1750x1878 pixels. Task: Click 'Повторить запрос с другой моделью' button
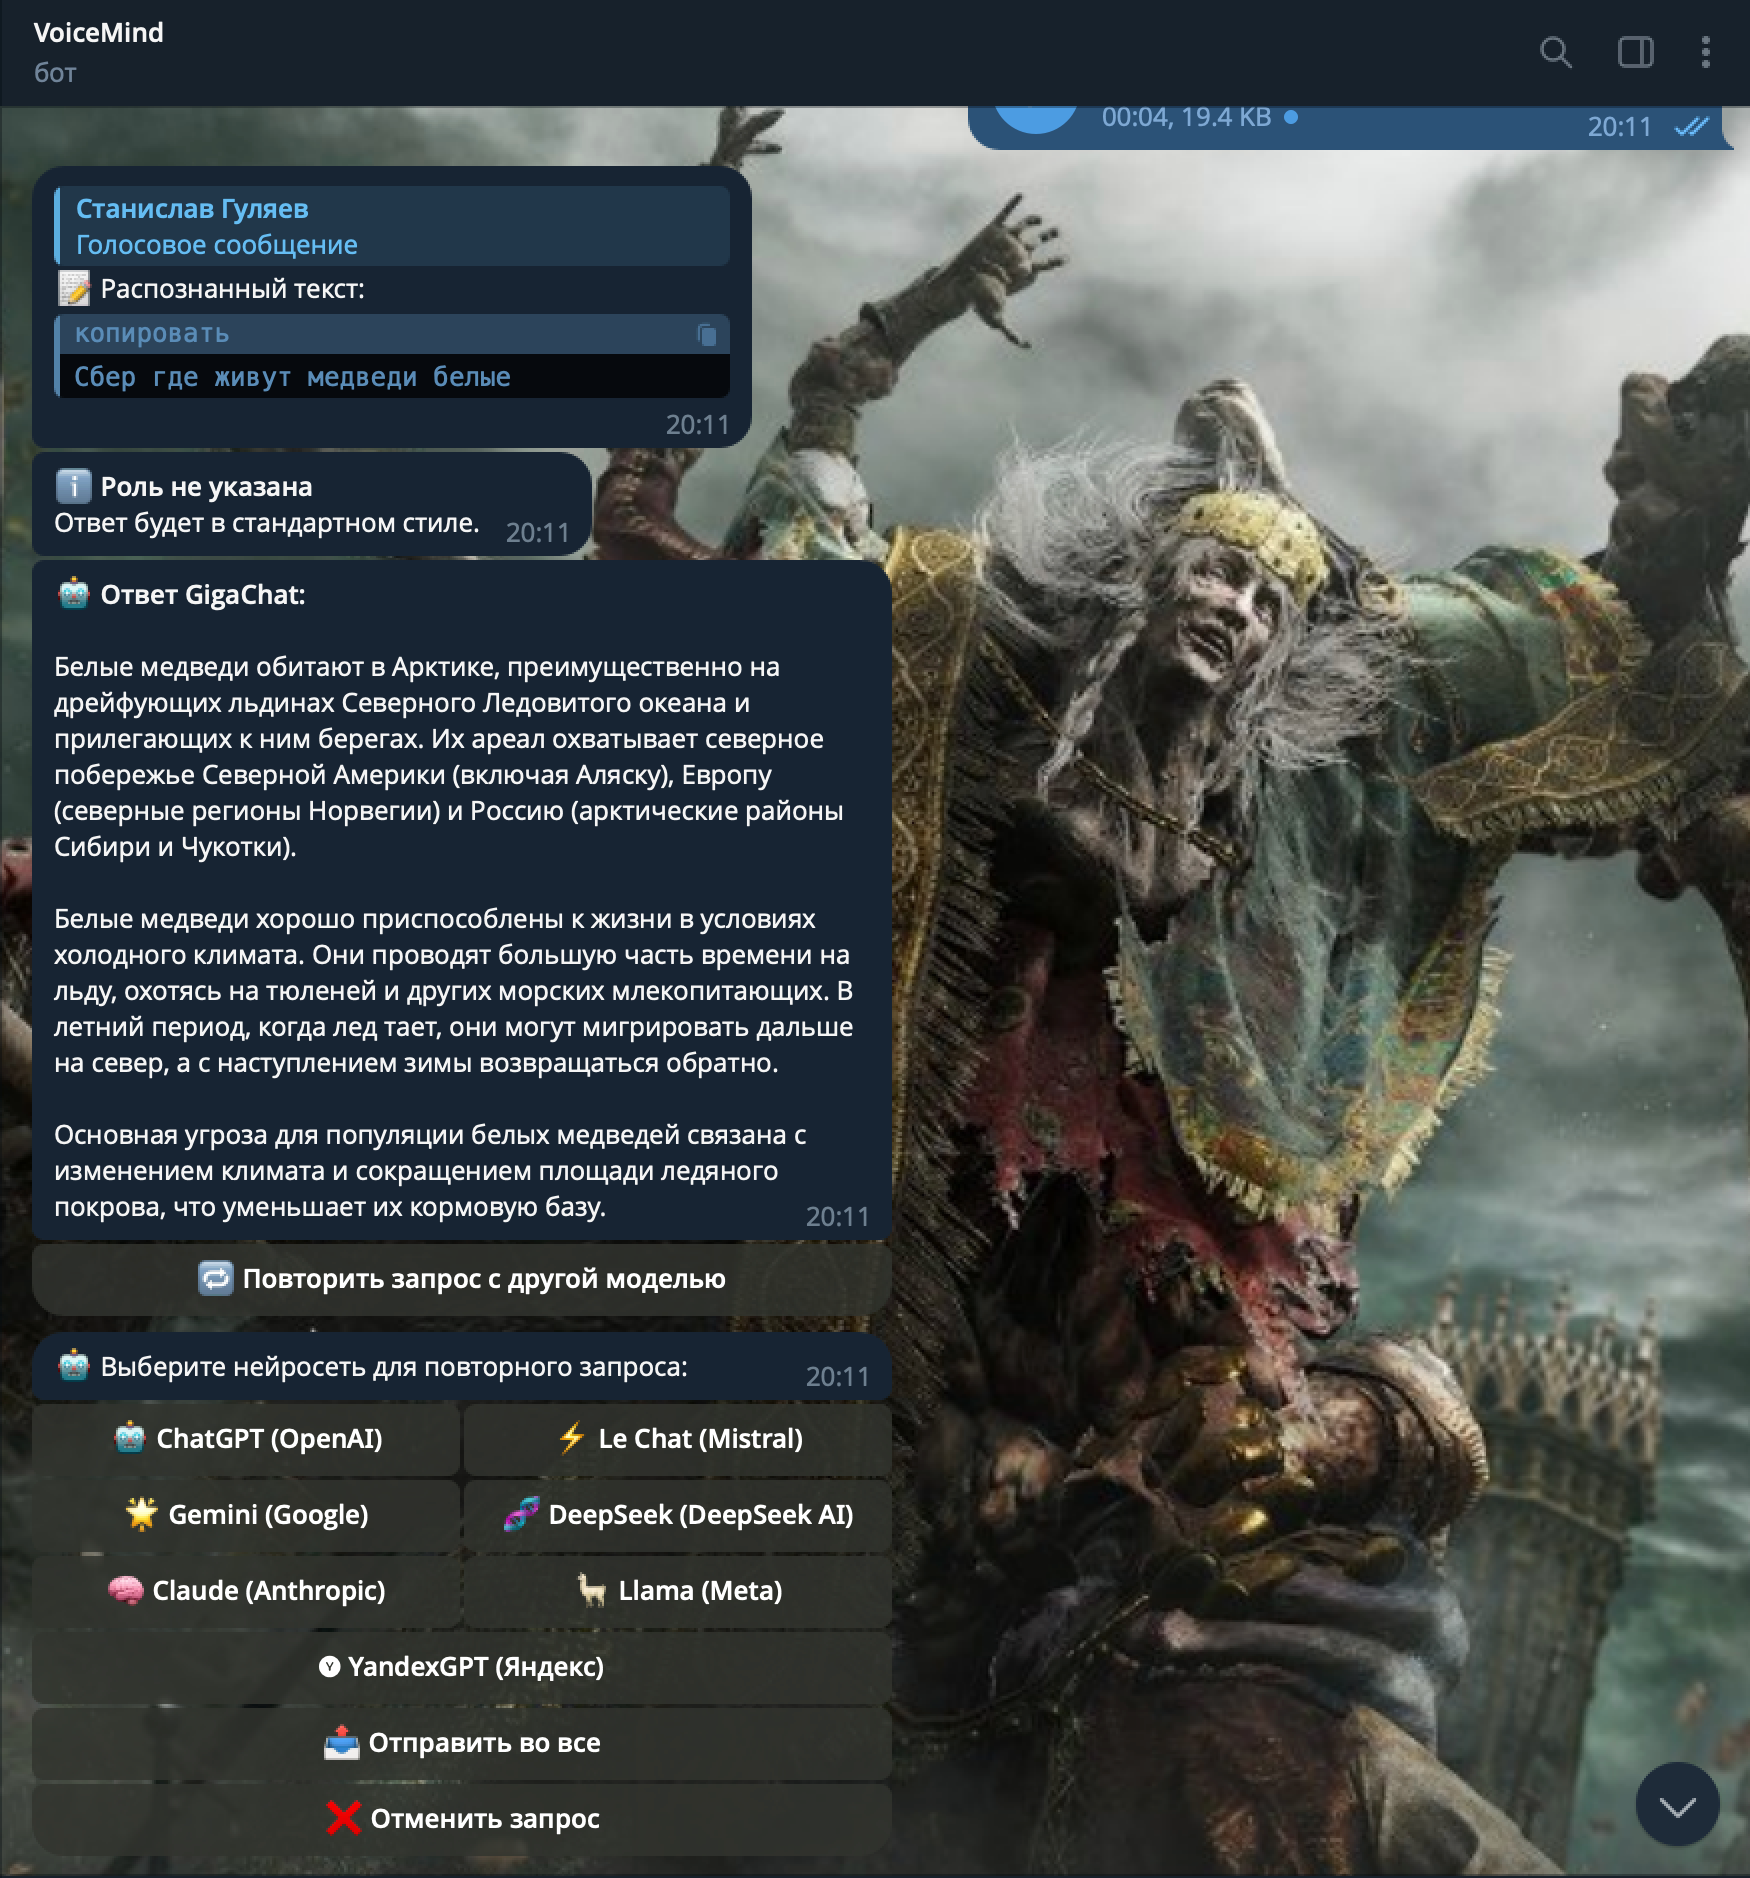(x=461, y=1279)
